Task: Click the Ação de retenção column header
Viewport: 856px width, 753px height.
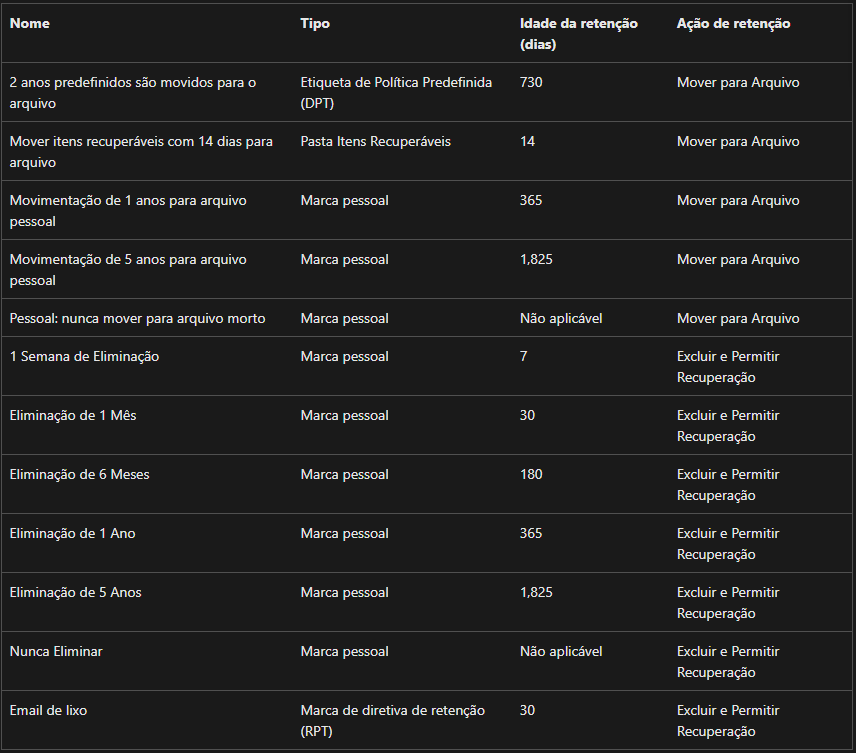Action: 733,23
